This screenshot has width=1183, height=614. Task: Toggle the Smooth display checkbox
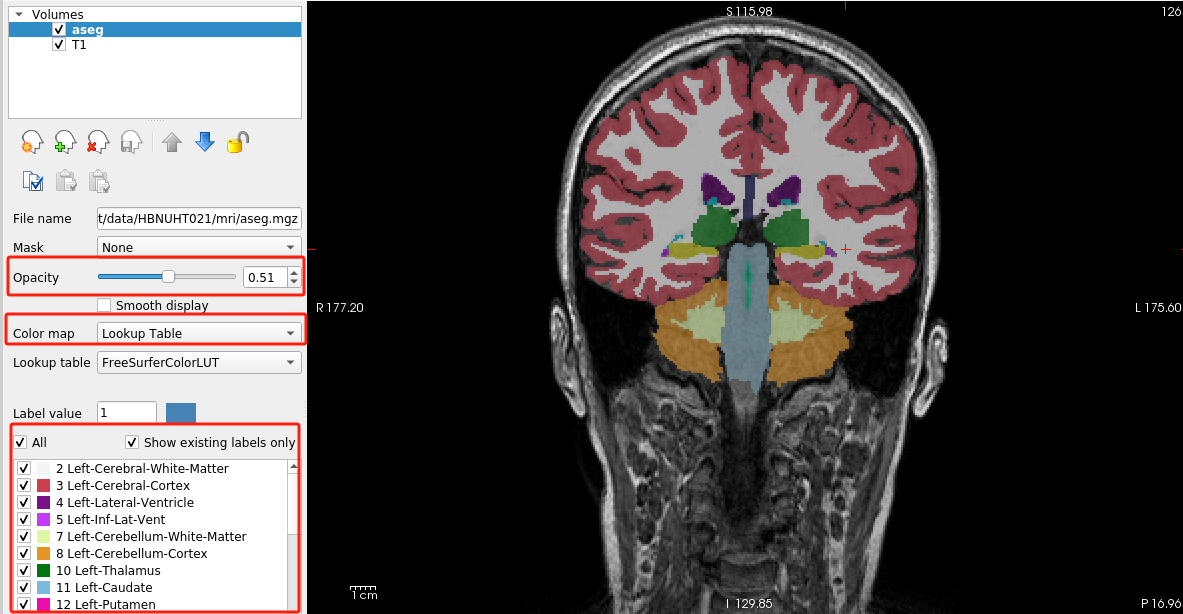click(104, 305)
